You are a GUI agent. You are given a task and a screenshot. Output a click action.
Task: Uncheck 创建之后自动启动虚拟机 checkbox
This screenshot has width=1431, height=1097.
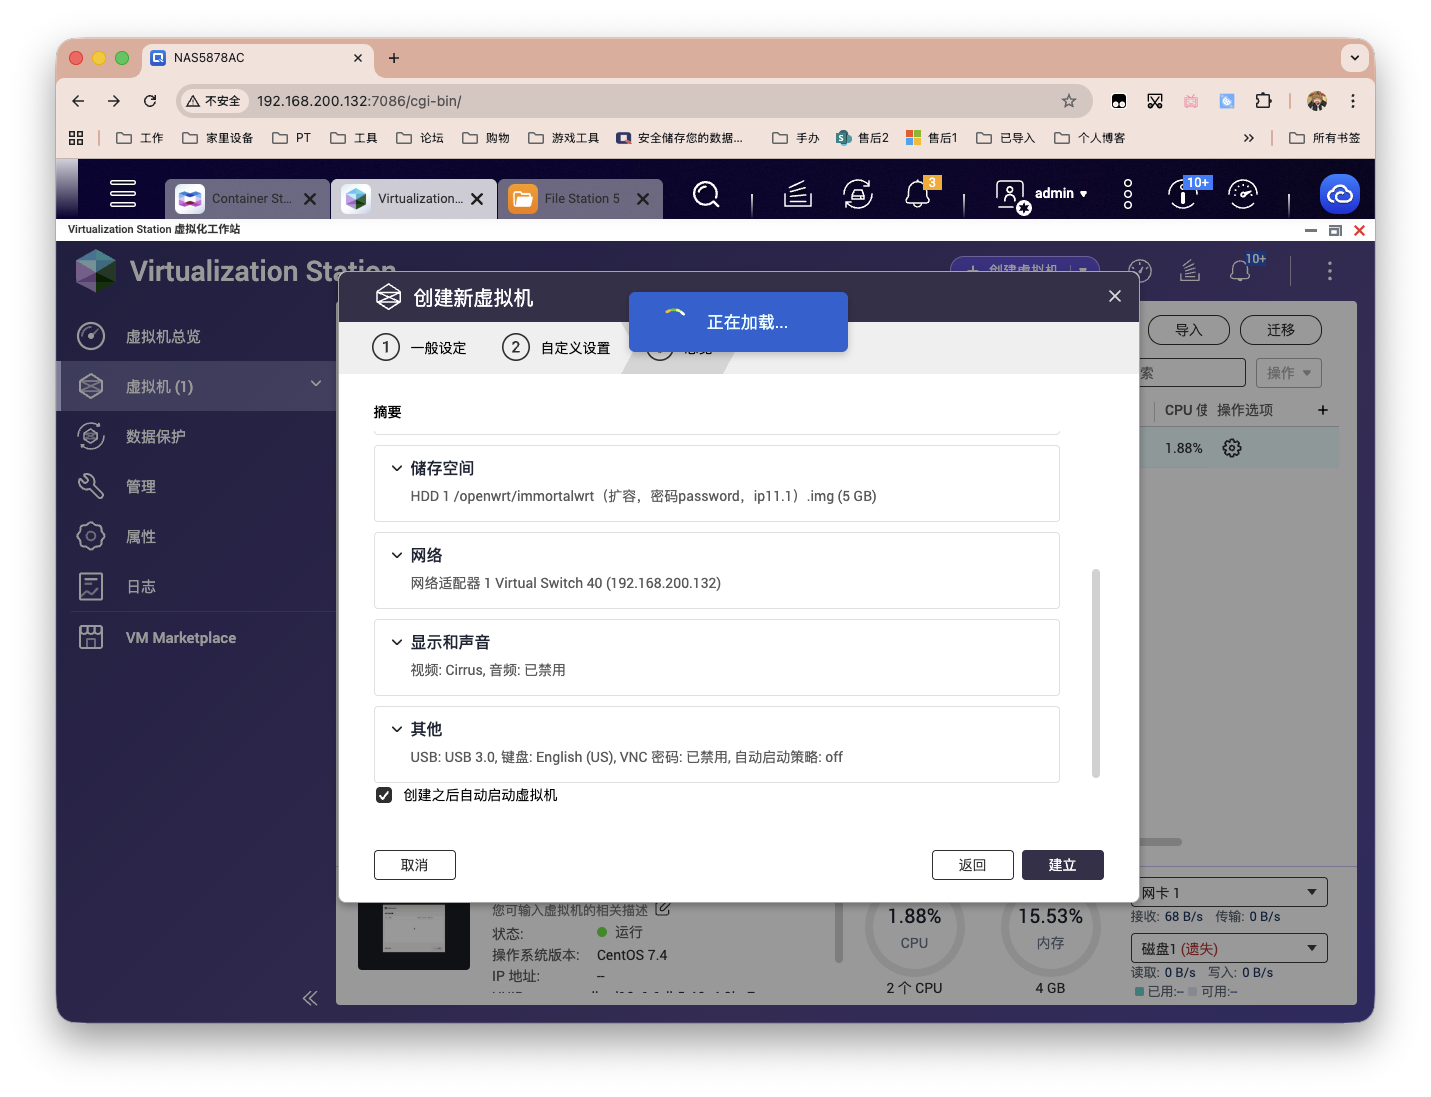click(384, 794)
